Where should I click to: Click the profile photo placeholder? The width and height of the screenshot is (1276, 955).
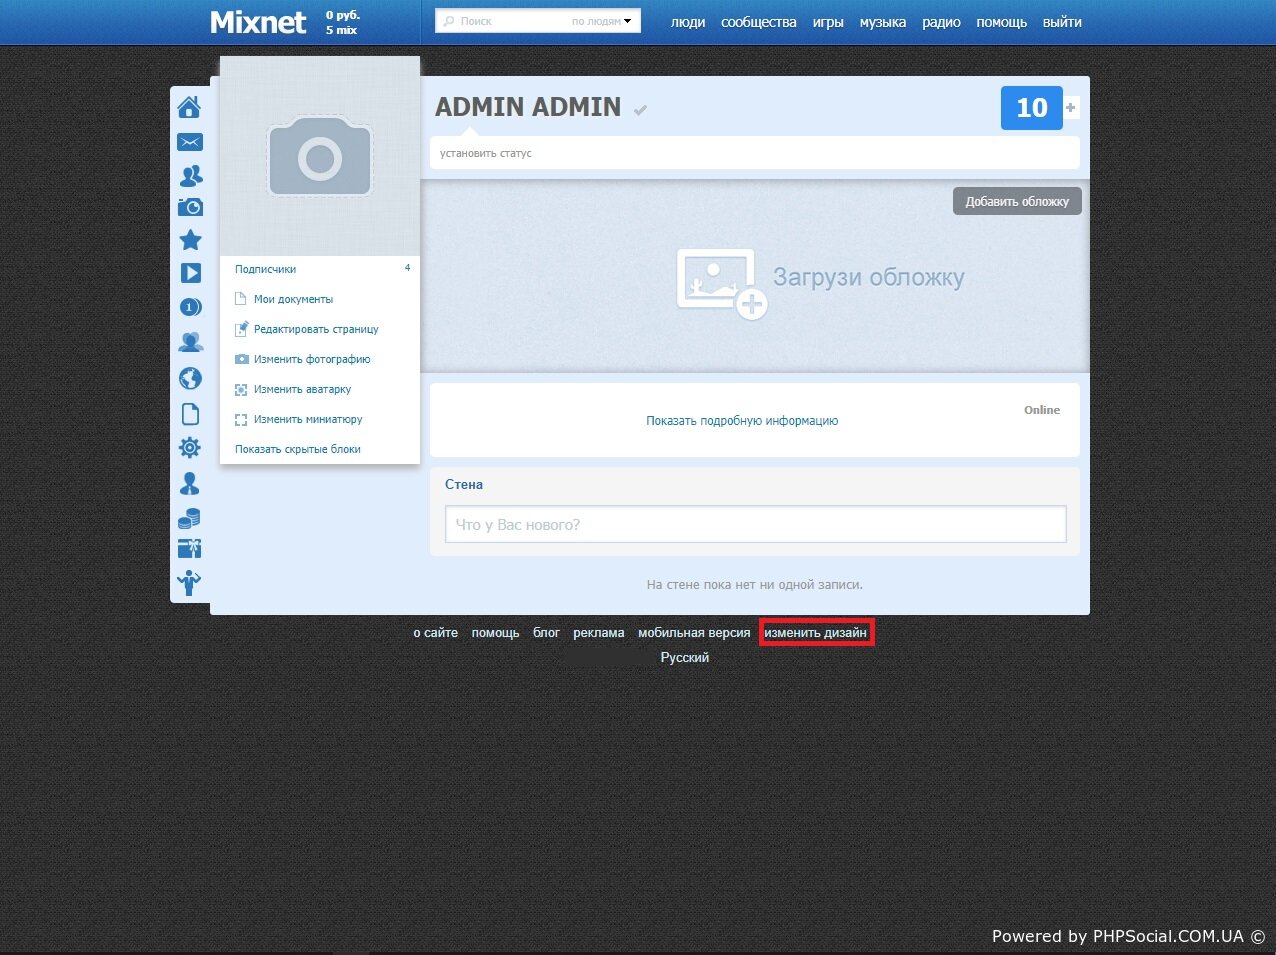coord(320,157)
